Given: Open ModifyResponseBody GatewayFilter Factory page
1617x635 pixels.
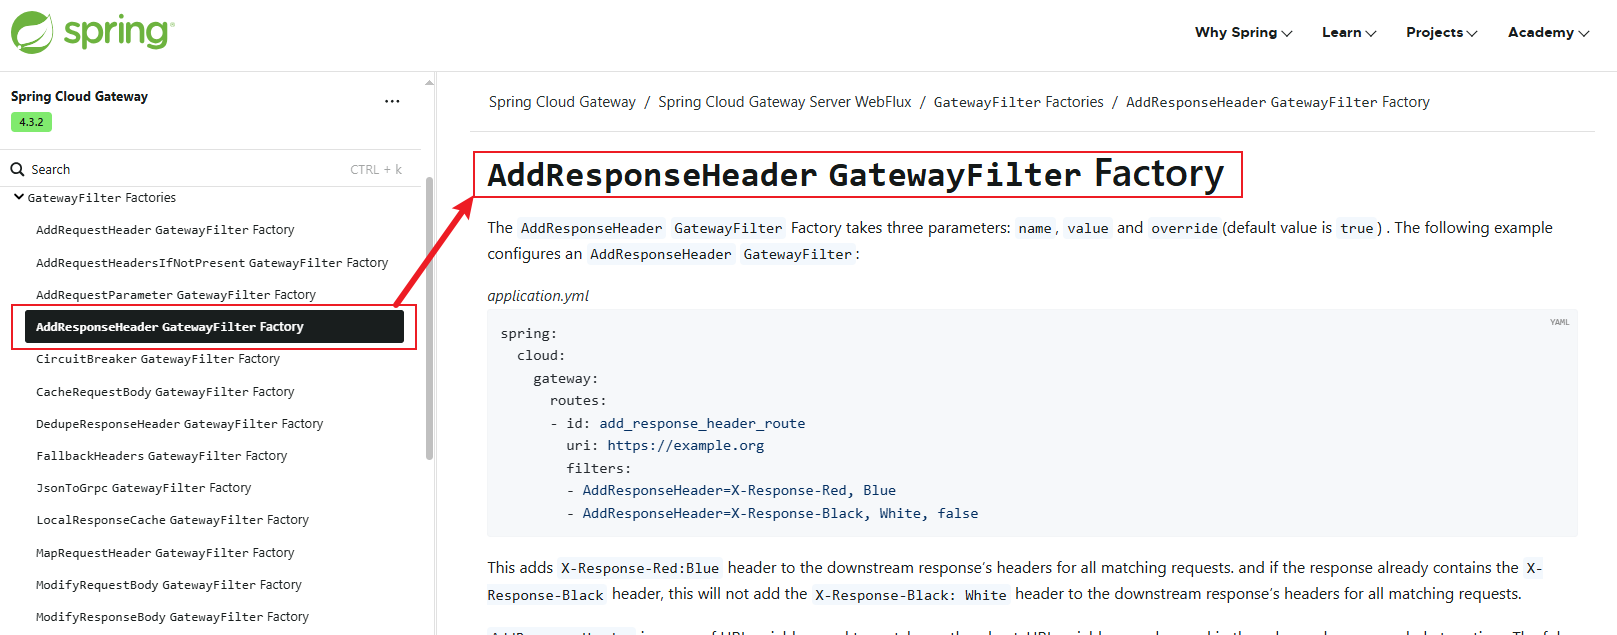Looking at the screenshot, I should (x=173, y=617).
